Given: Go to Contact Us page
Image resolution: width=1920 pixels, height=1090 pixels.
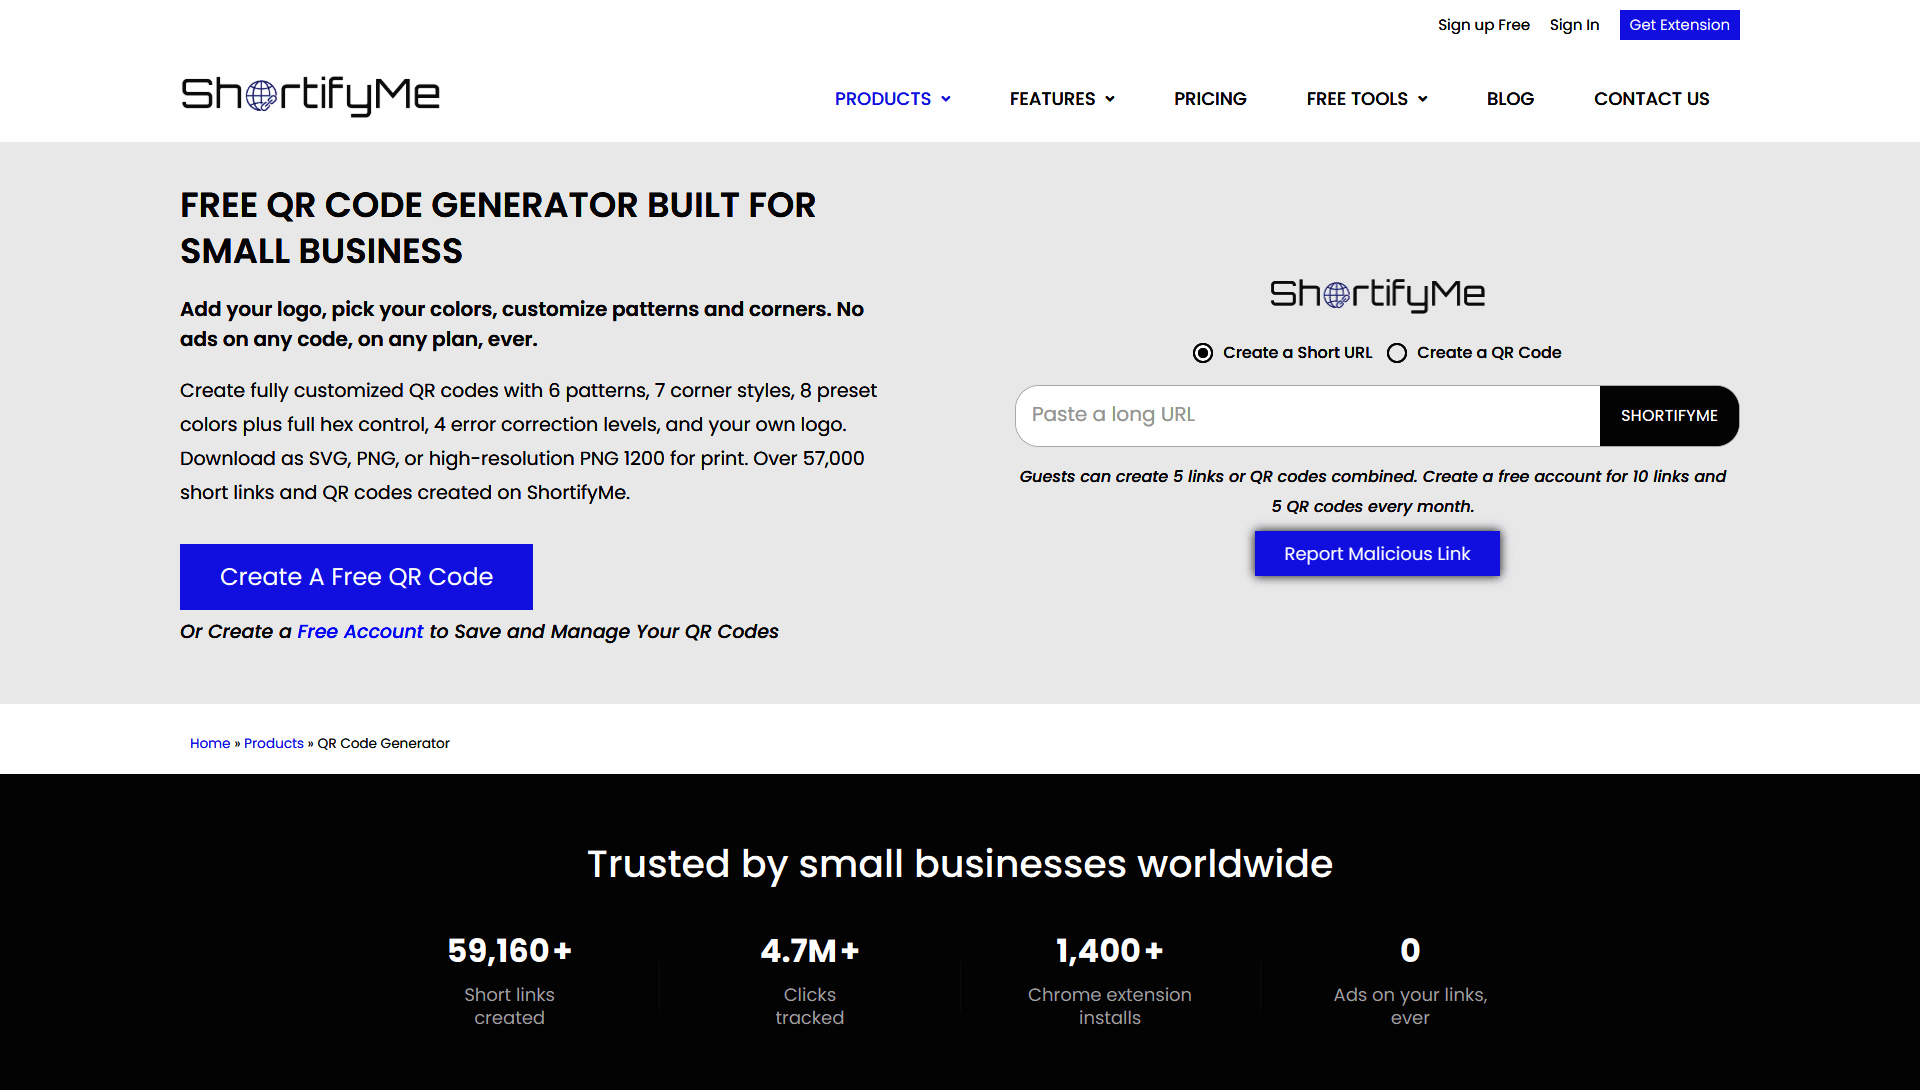Looking at the screenshot, I should point(1651,99).
